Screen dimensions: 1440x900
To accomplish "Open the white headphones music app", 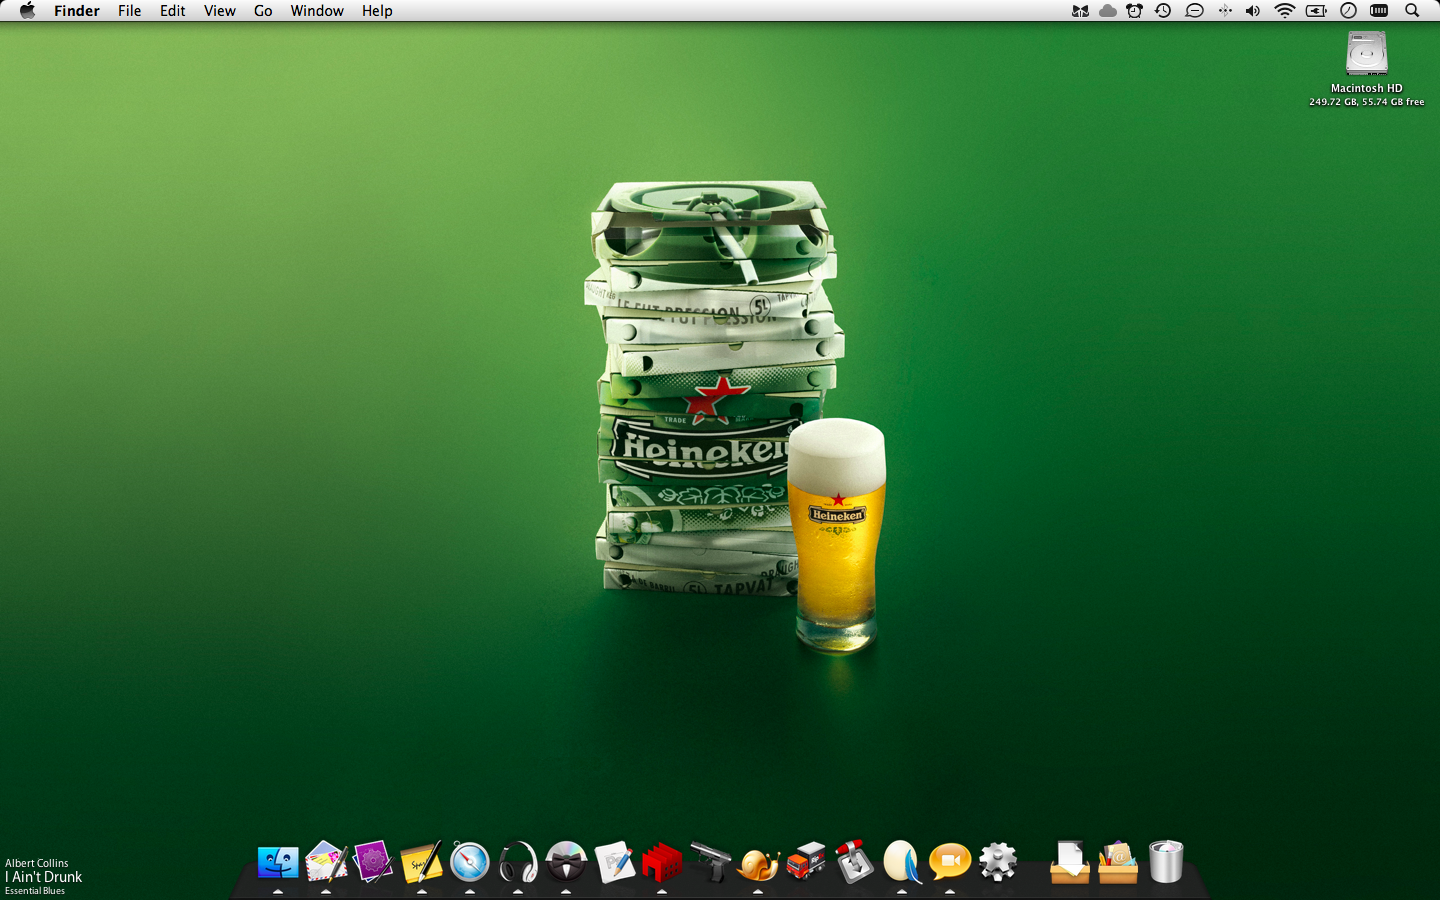I will tap(518, 862).
